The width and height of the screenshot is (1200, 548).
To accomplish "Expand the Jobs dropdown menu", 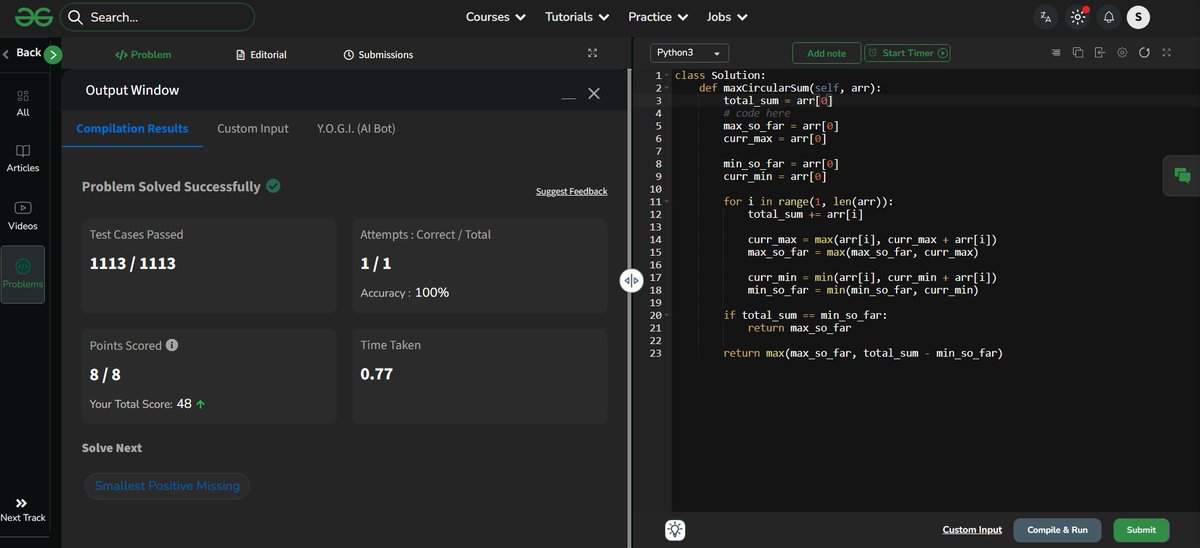I will (x=726, y=17).
